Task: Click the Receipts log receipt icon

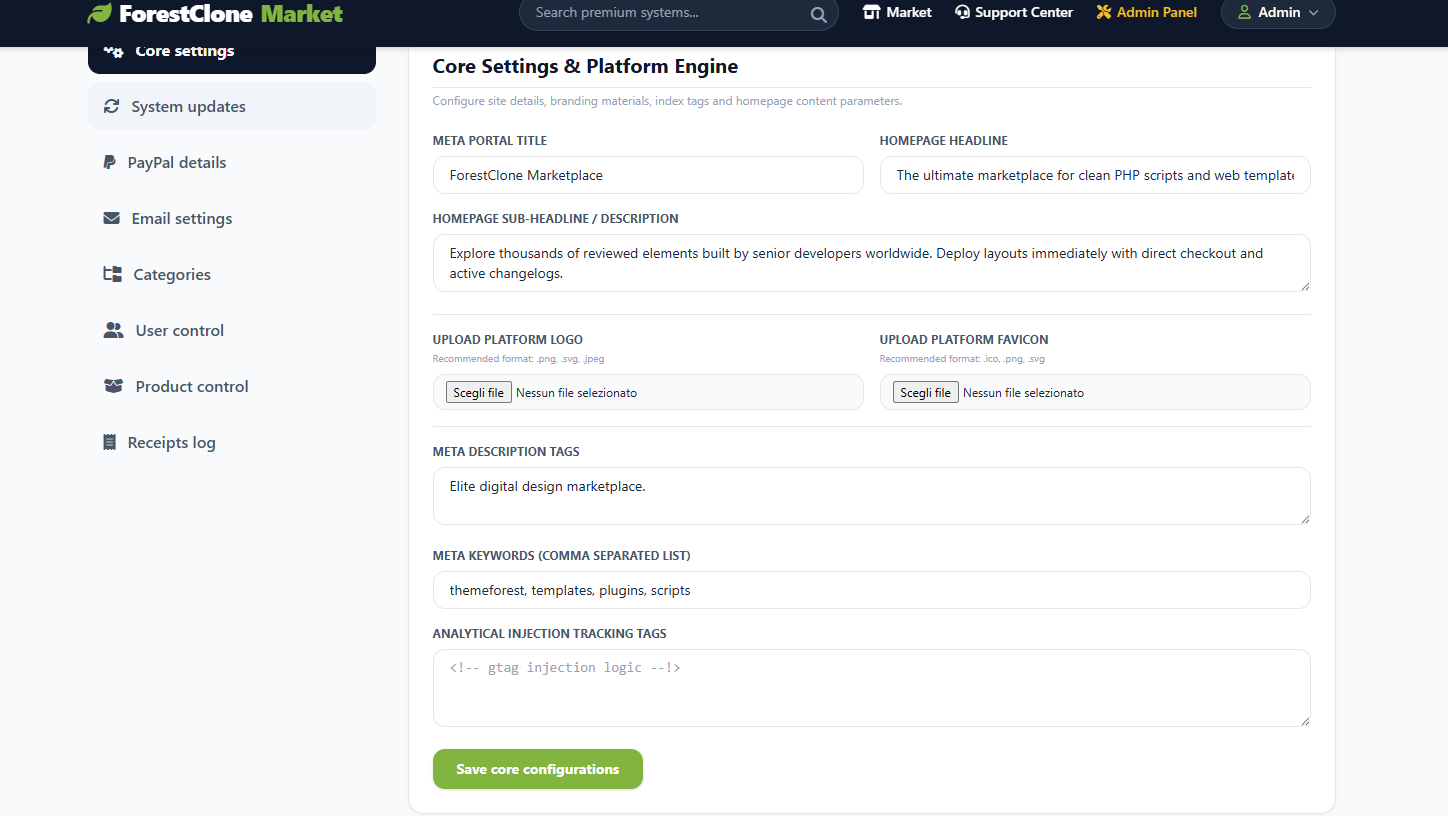Action: (110, 442)
